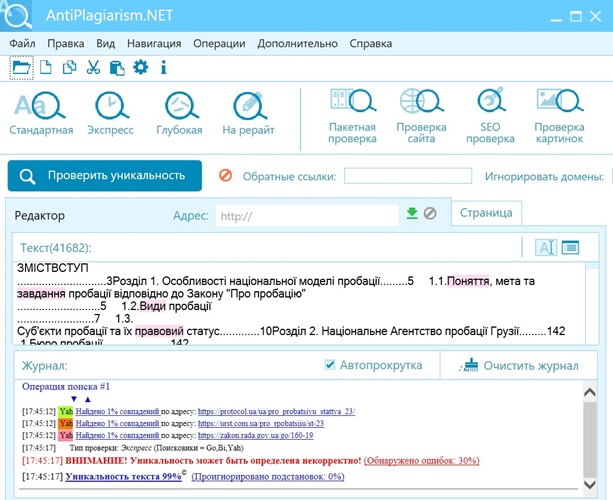Image resolution: width=613 pixels, height=500 pixels.
Task: Paste text using the clipboard icon
Action: 117,68
